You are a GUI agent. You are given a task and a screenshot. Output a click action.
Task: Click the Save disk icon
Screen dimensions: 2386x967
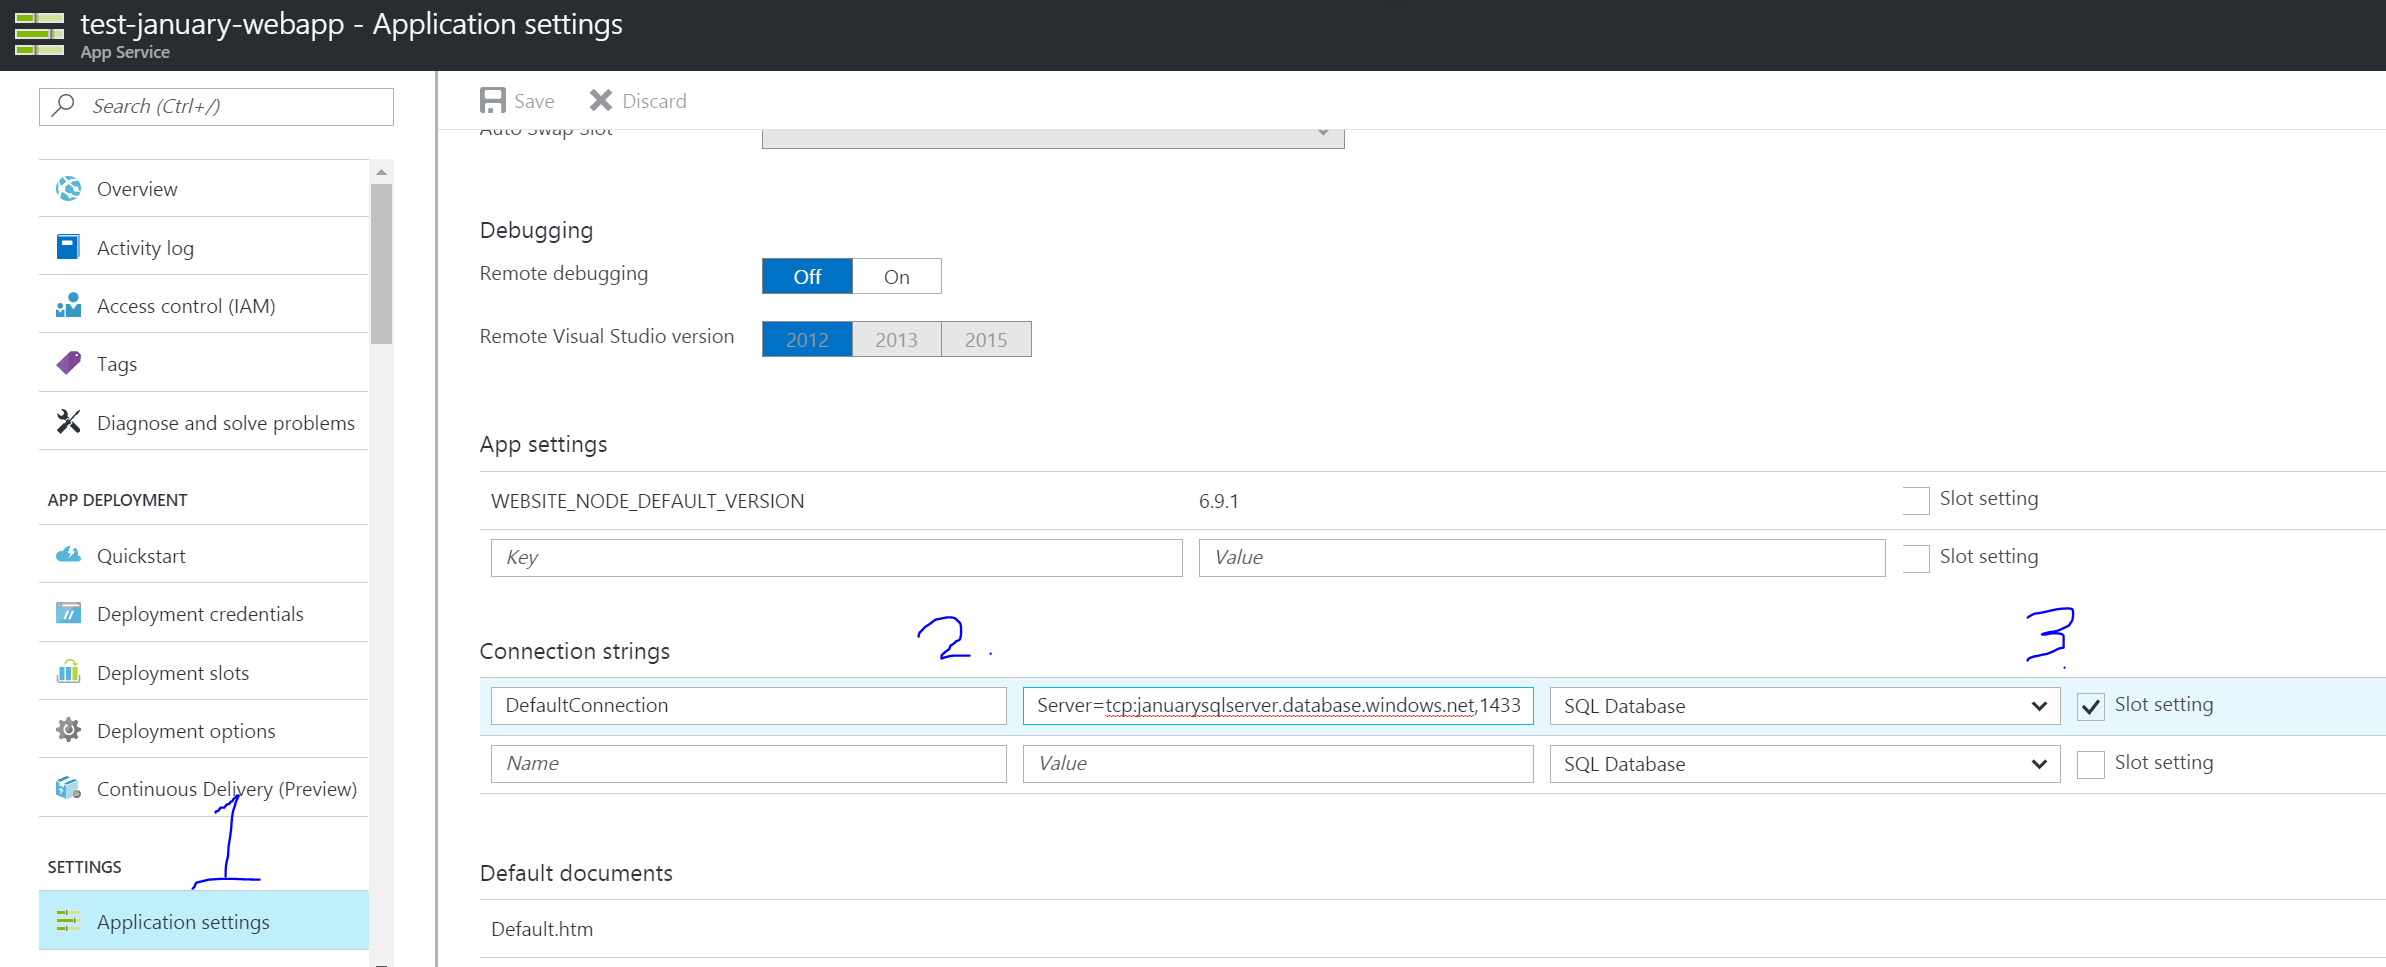[493, 101]
